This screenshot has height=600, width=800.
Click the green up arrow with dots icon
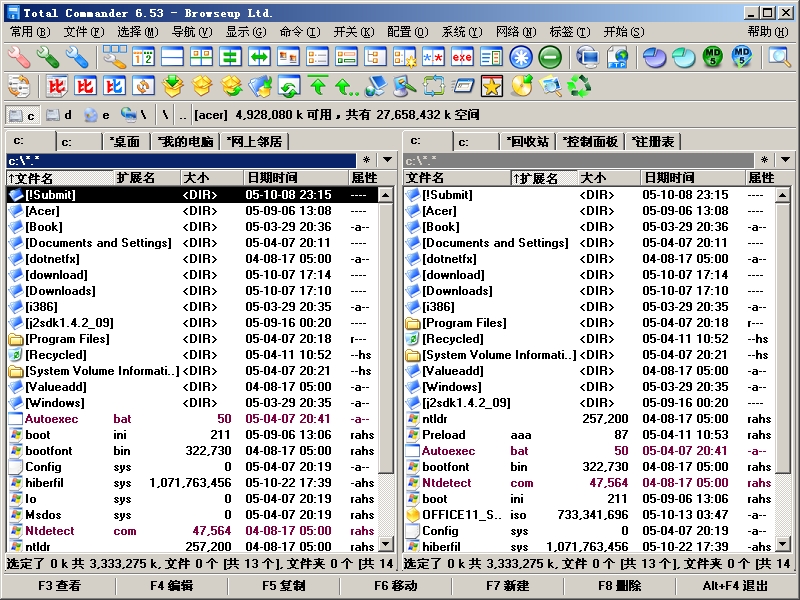point(347,86)
